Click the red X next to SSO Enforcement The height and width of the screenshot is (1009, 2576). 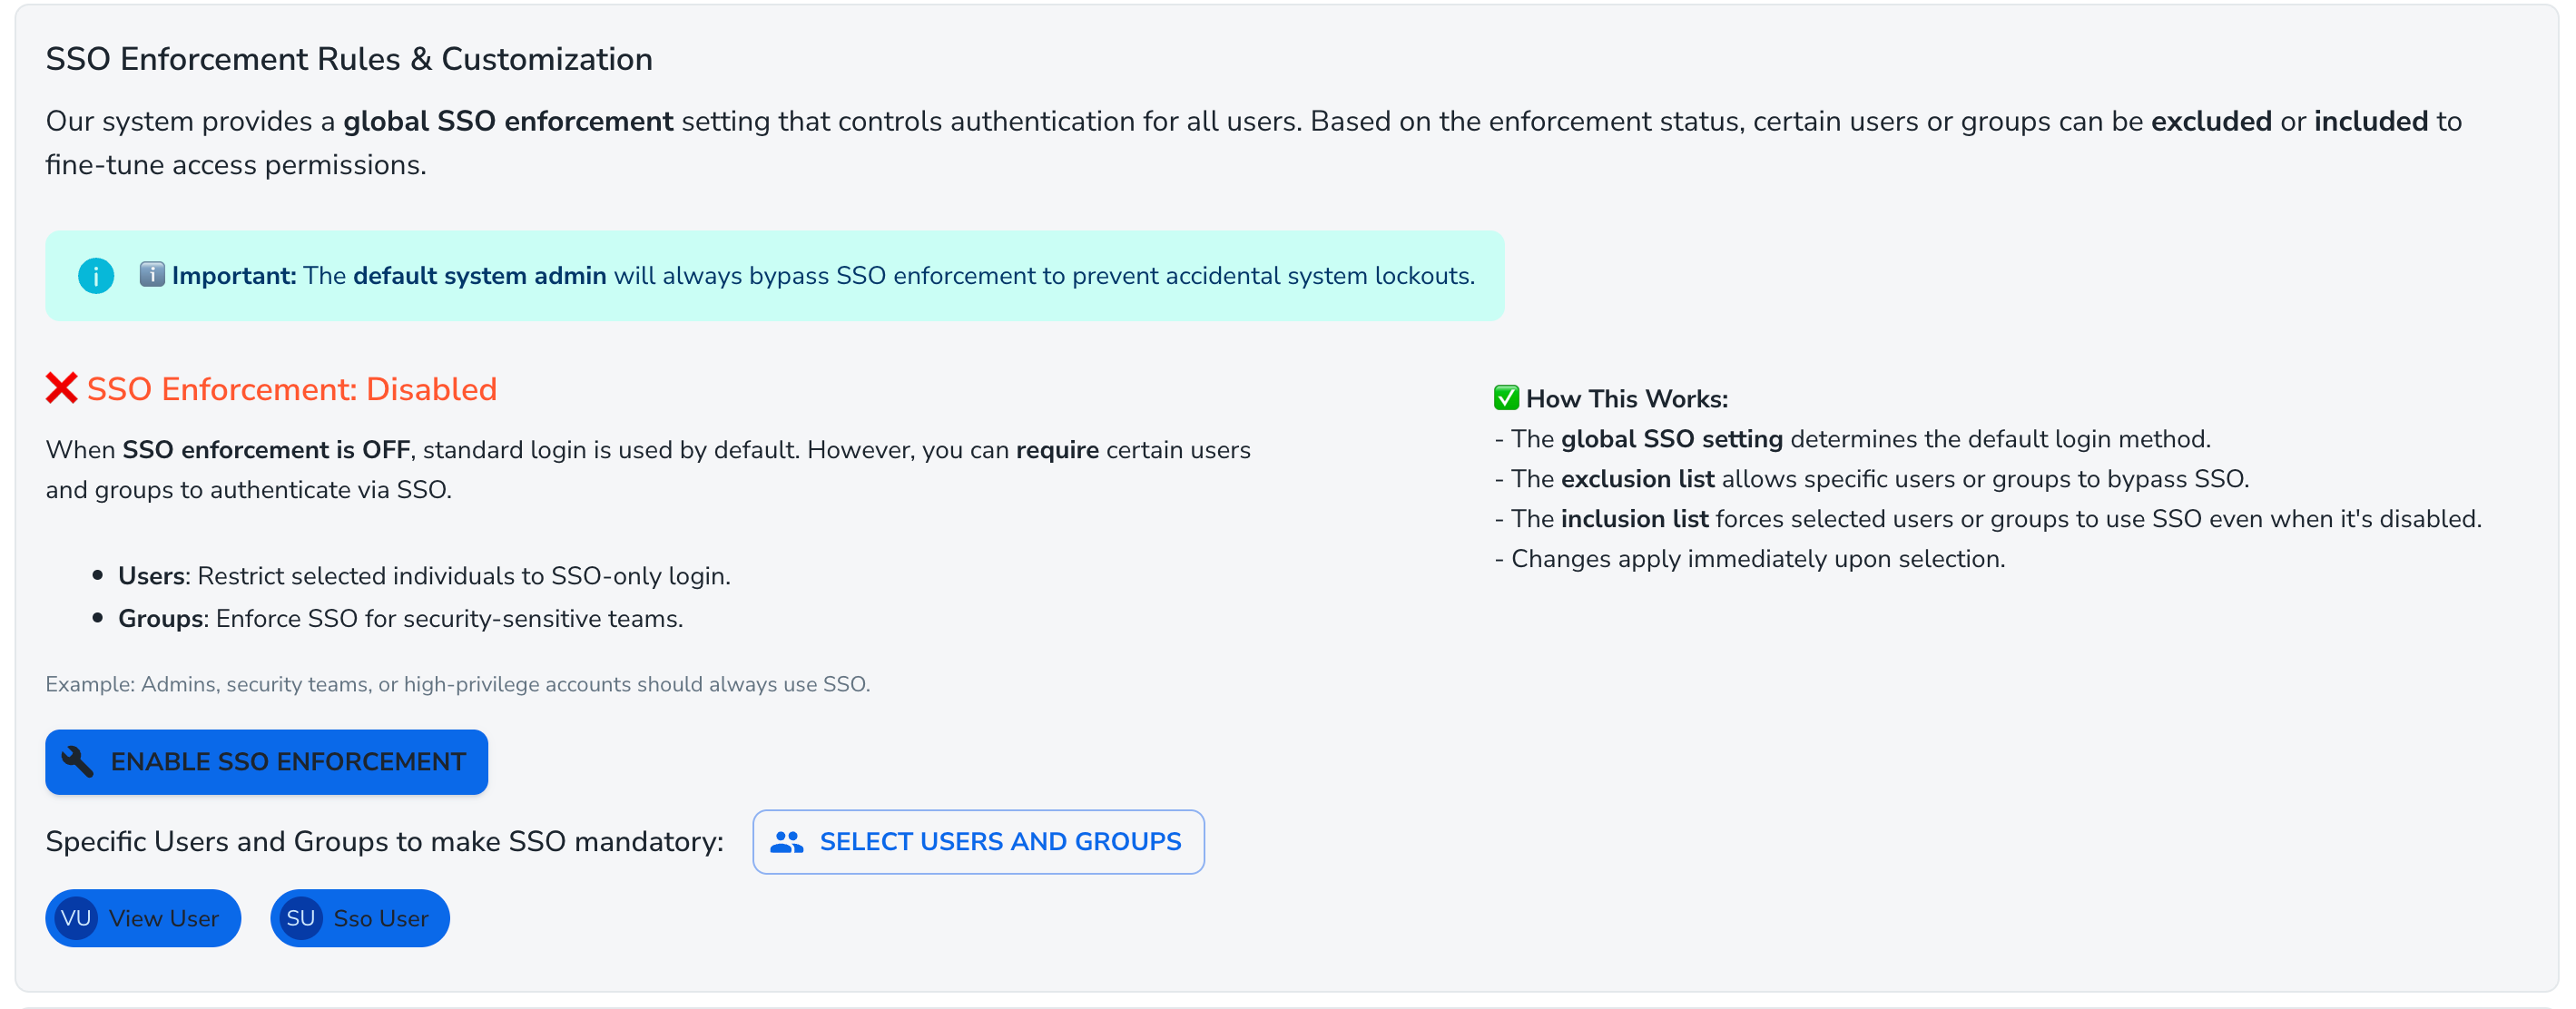(61, 388)
